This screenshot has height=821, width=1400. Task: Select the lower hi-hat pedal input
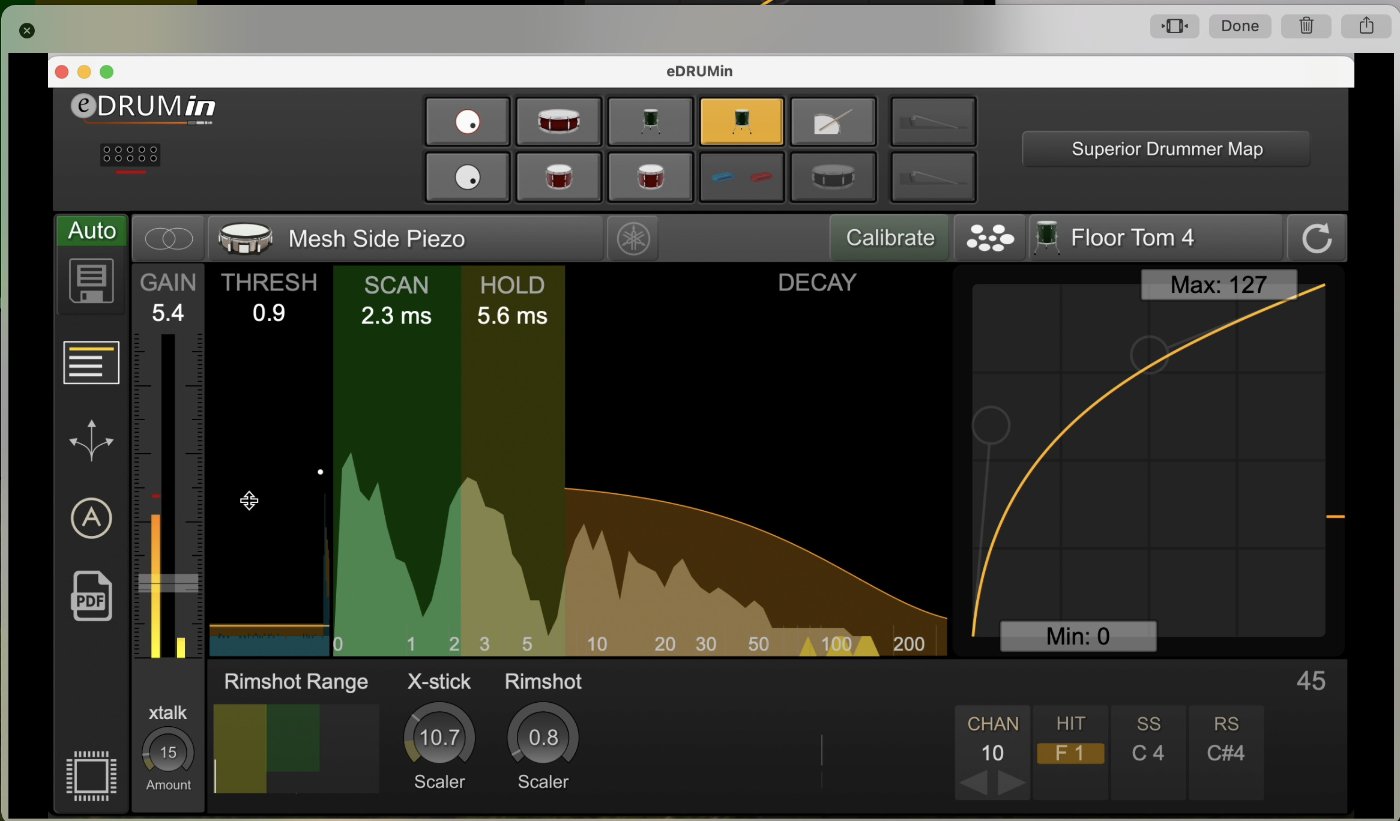click(x=933, y=177)
